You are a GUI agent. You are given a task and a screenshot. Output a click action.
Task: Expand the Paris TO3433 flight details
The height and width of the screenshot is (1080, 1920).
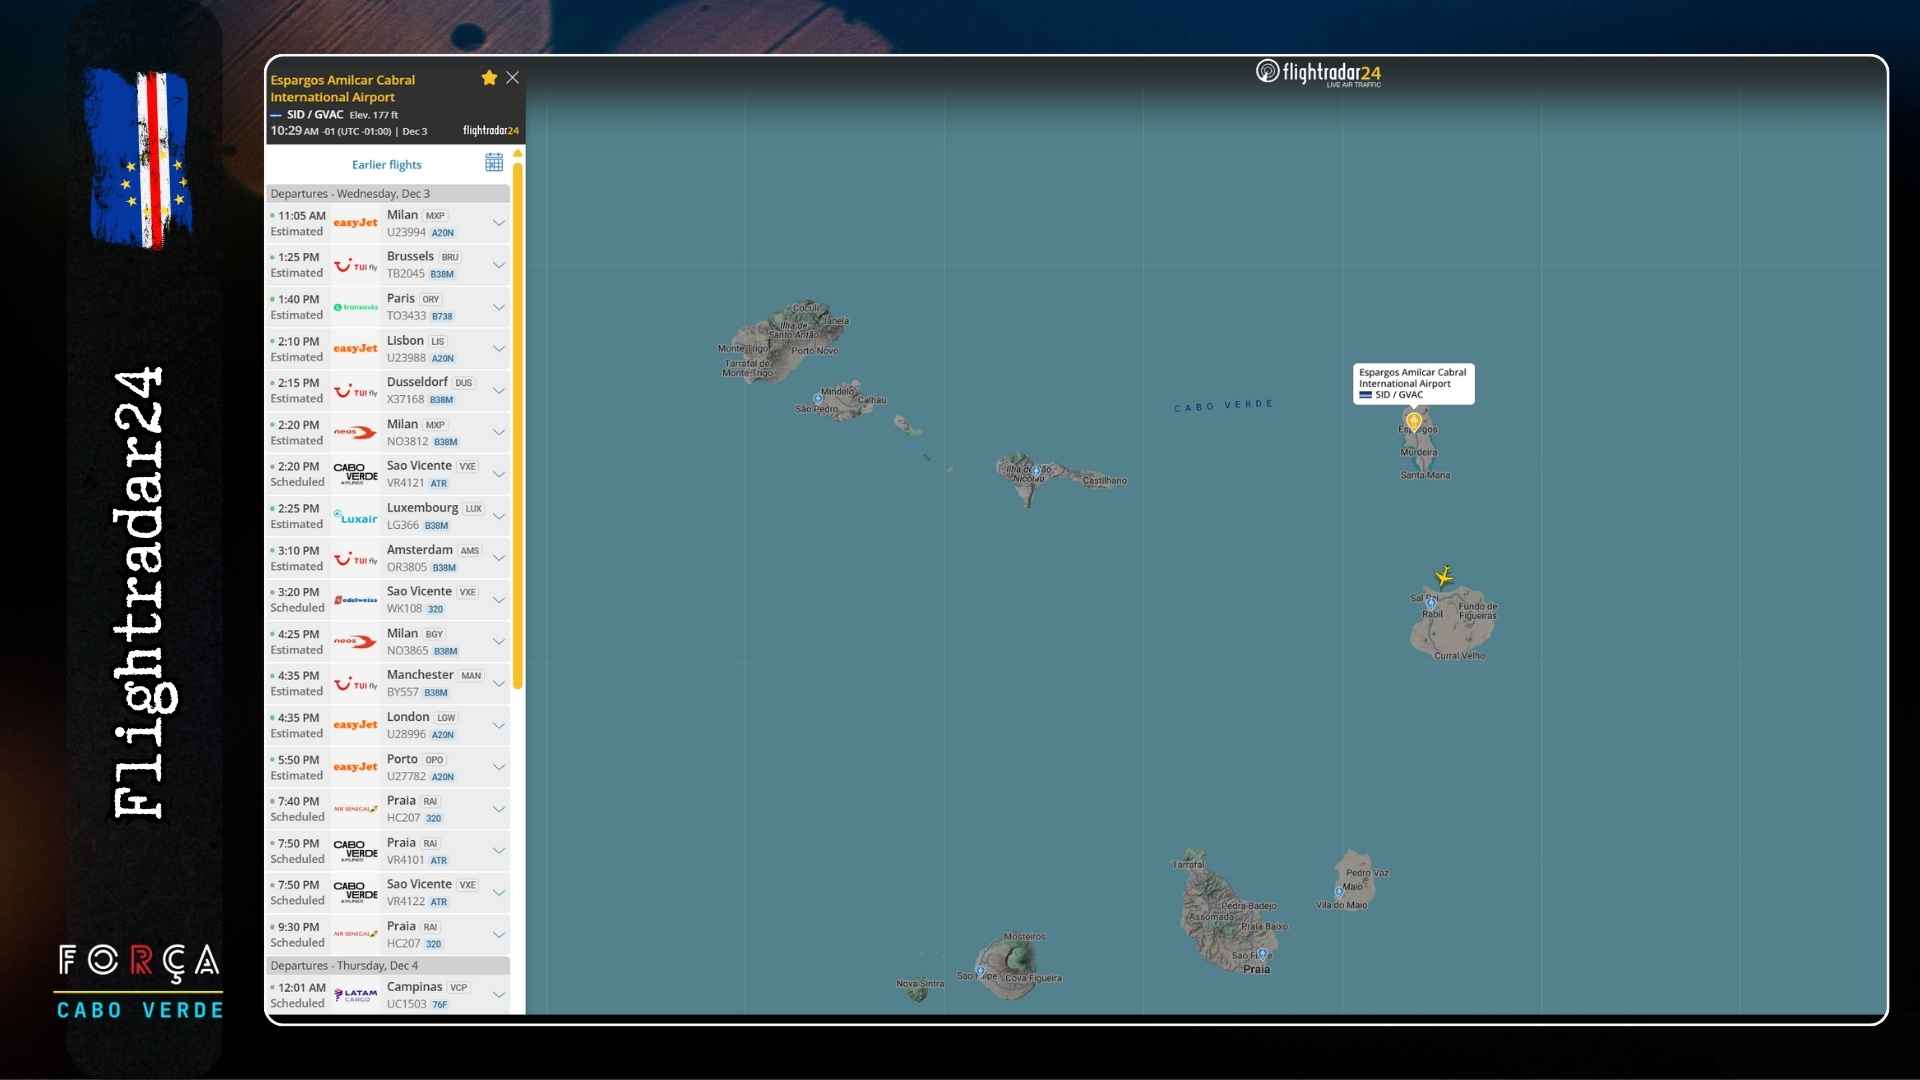[498, 307]
